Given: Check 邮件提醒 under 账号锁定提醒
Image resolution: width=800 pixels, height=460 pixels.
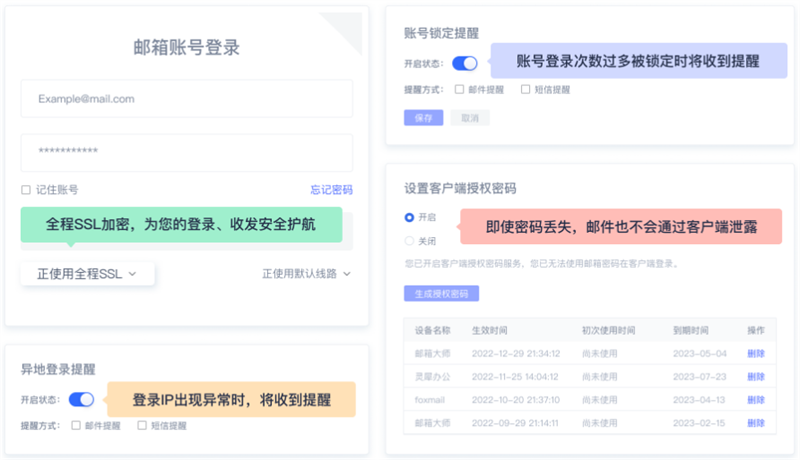Looking at the screenshot, I should [459, 89].
